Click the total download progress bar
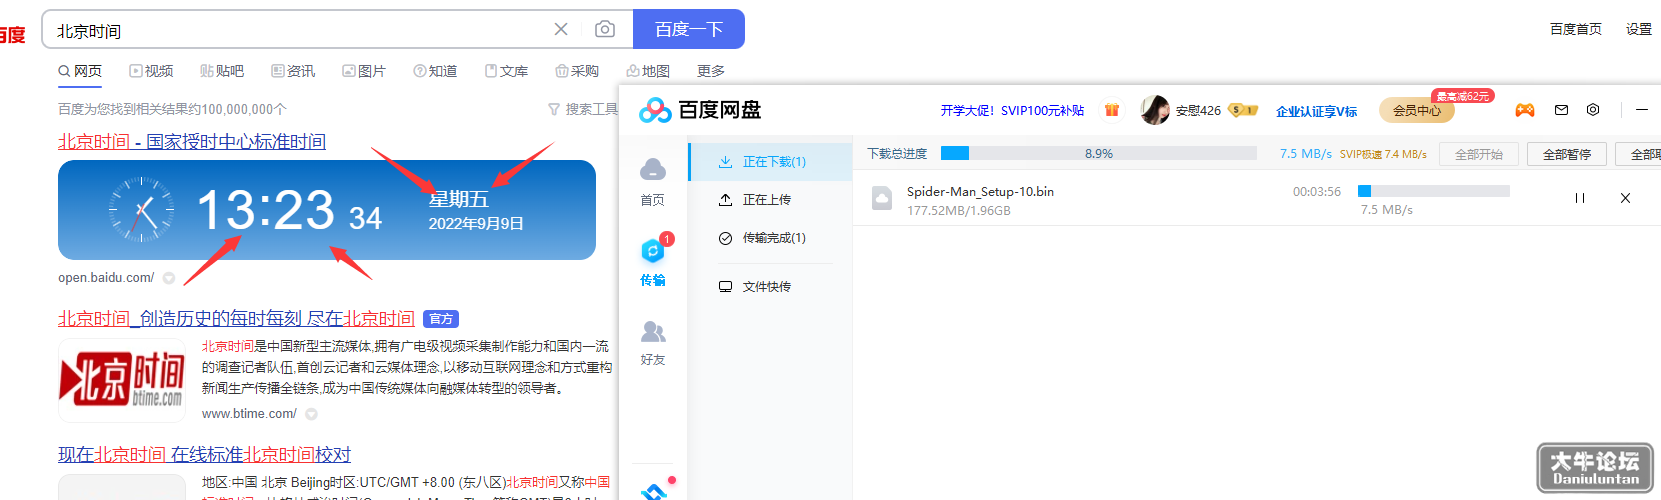The image size is (1661, 500). 1099,153
